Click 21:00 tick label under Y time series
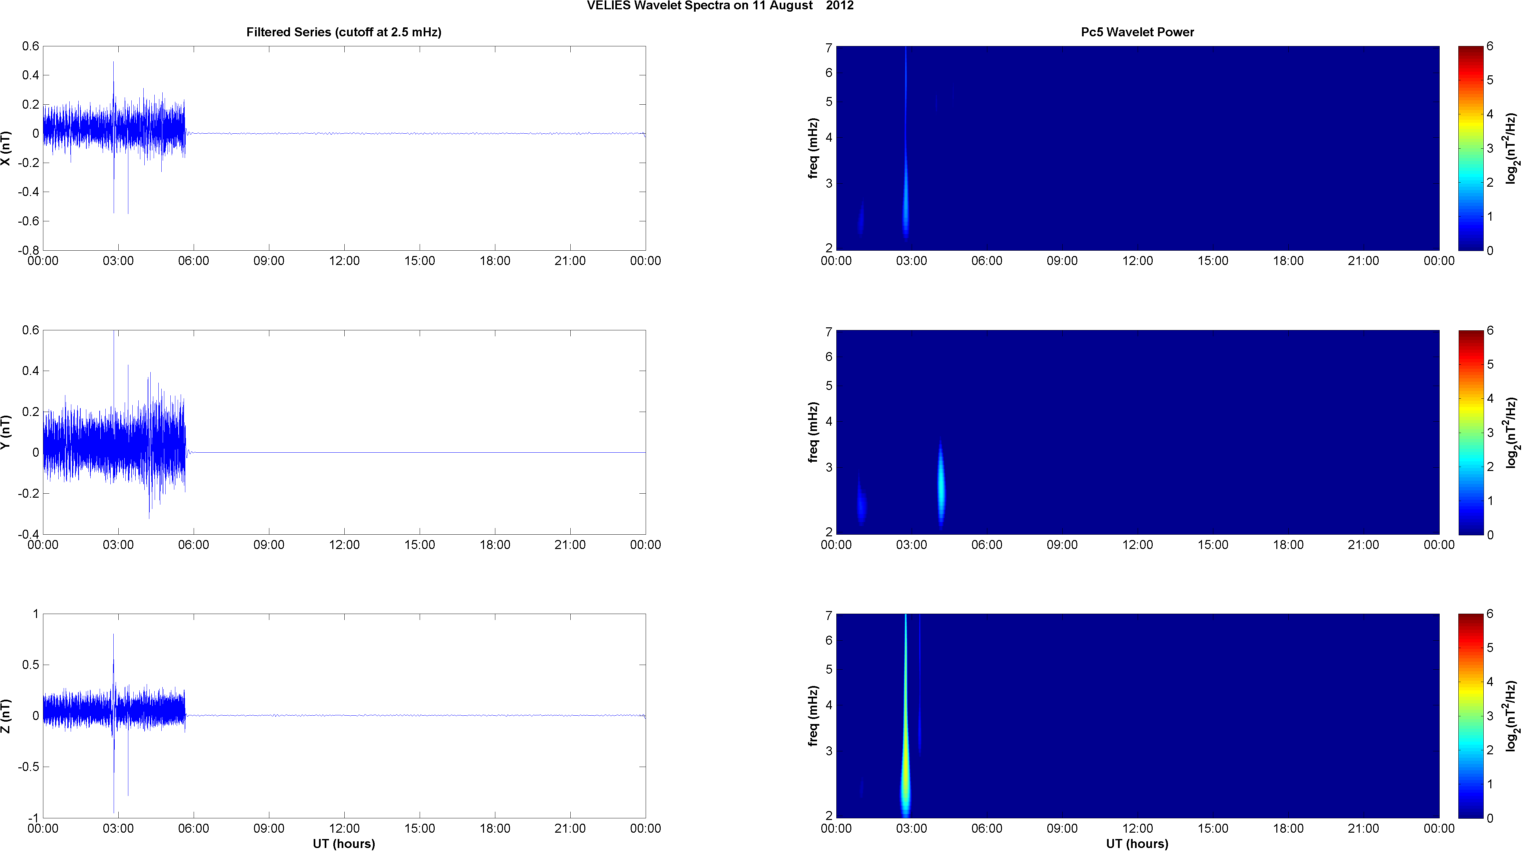The width and height of the screenshot is (1522, 851). click(570, 545)
